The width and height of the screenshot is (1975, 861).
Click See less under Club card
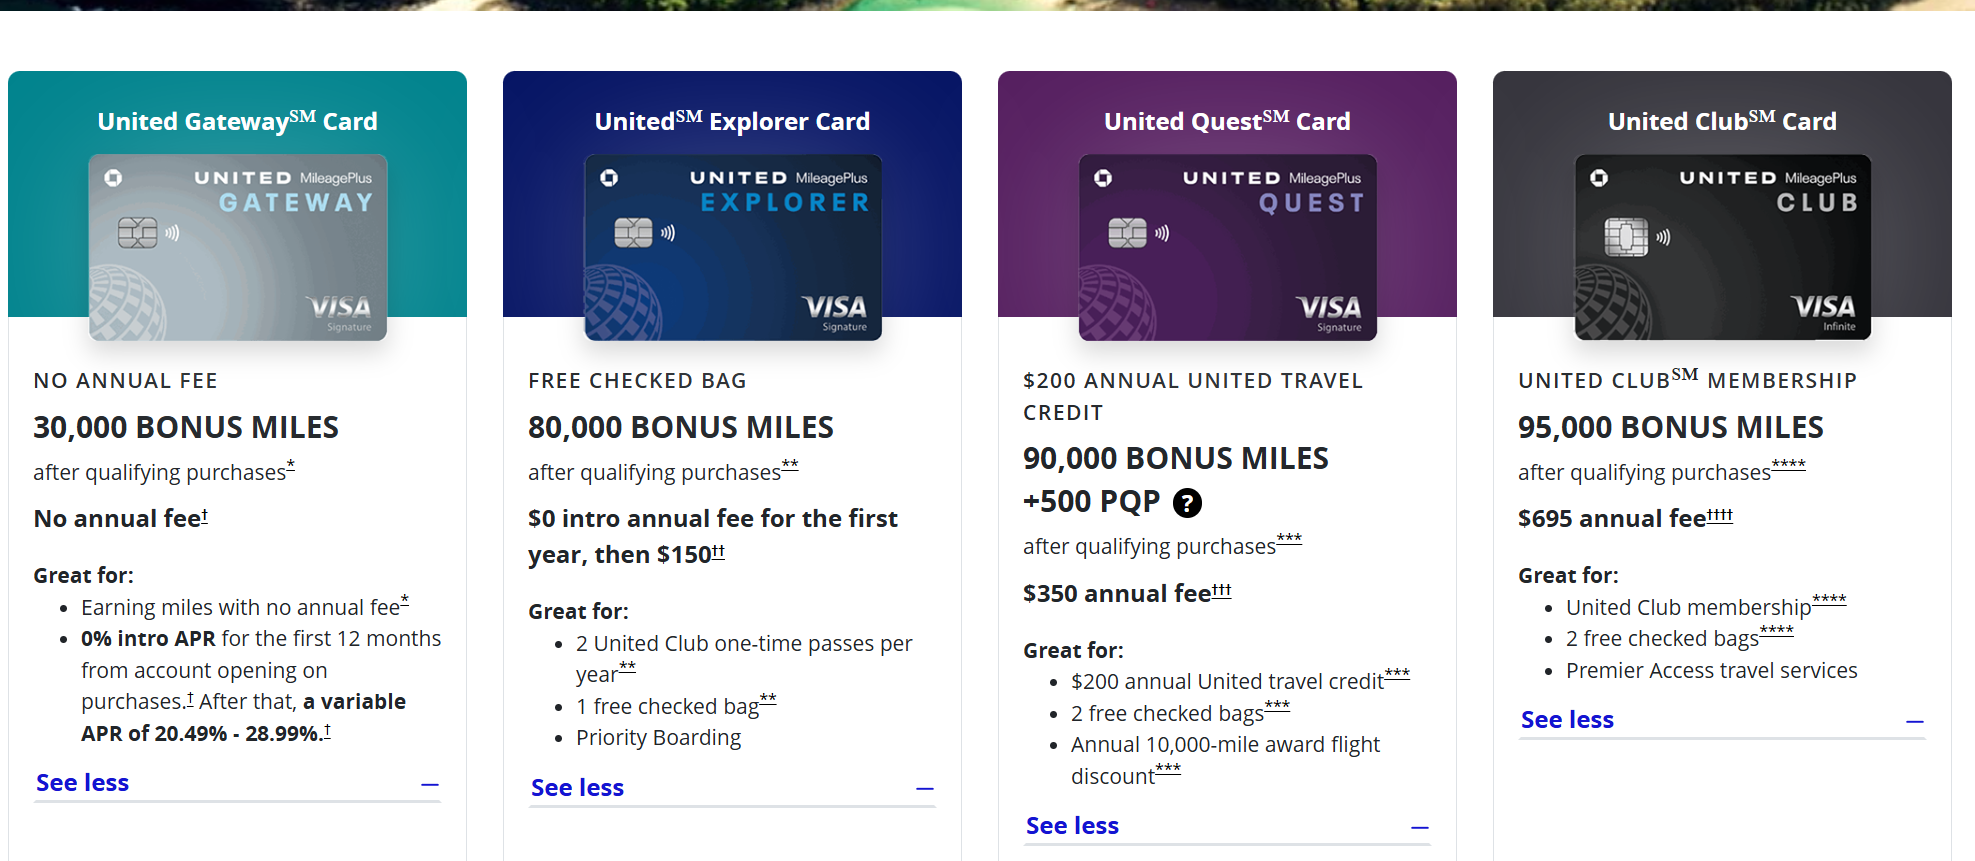1567,720
